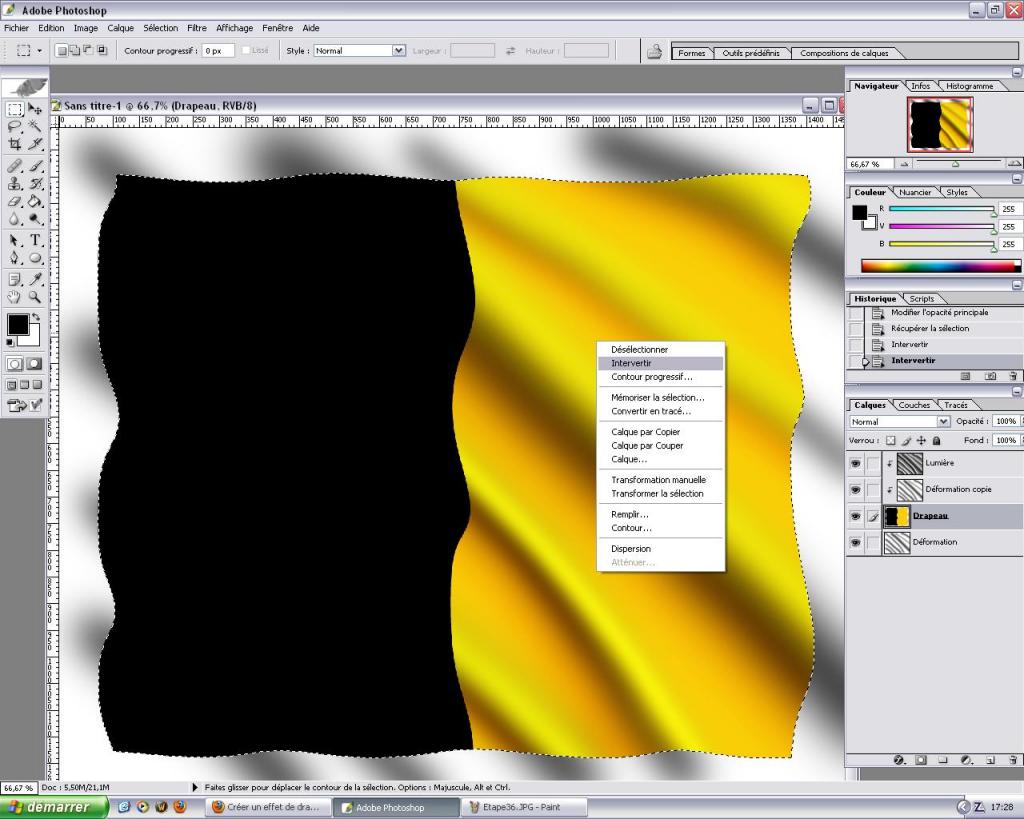Open the Style dropdown in options bar
1024x819 pixels.
pos(398,50)
